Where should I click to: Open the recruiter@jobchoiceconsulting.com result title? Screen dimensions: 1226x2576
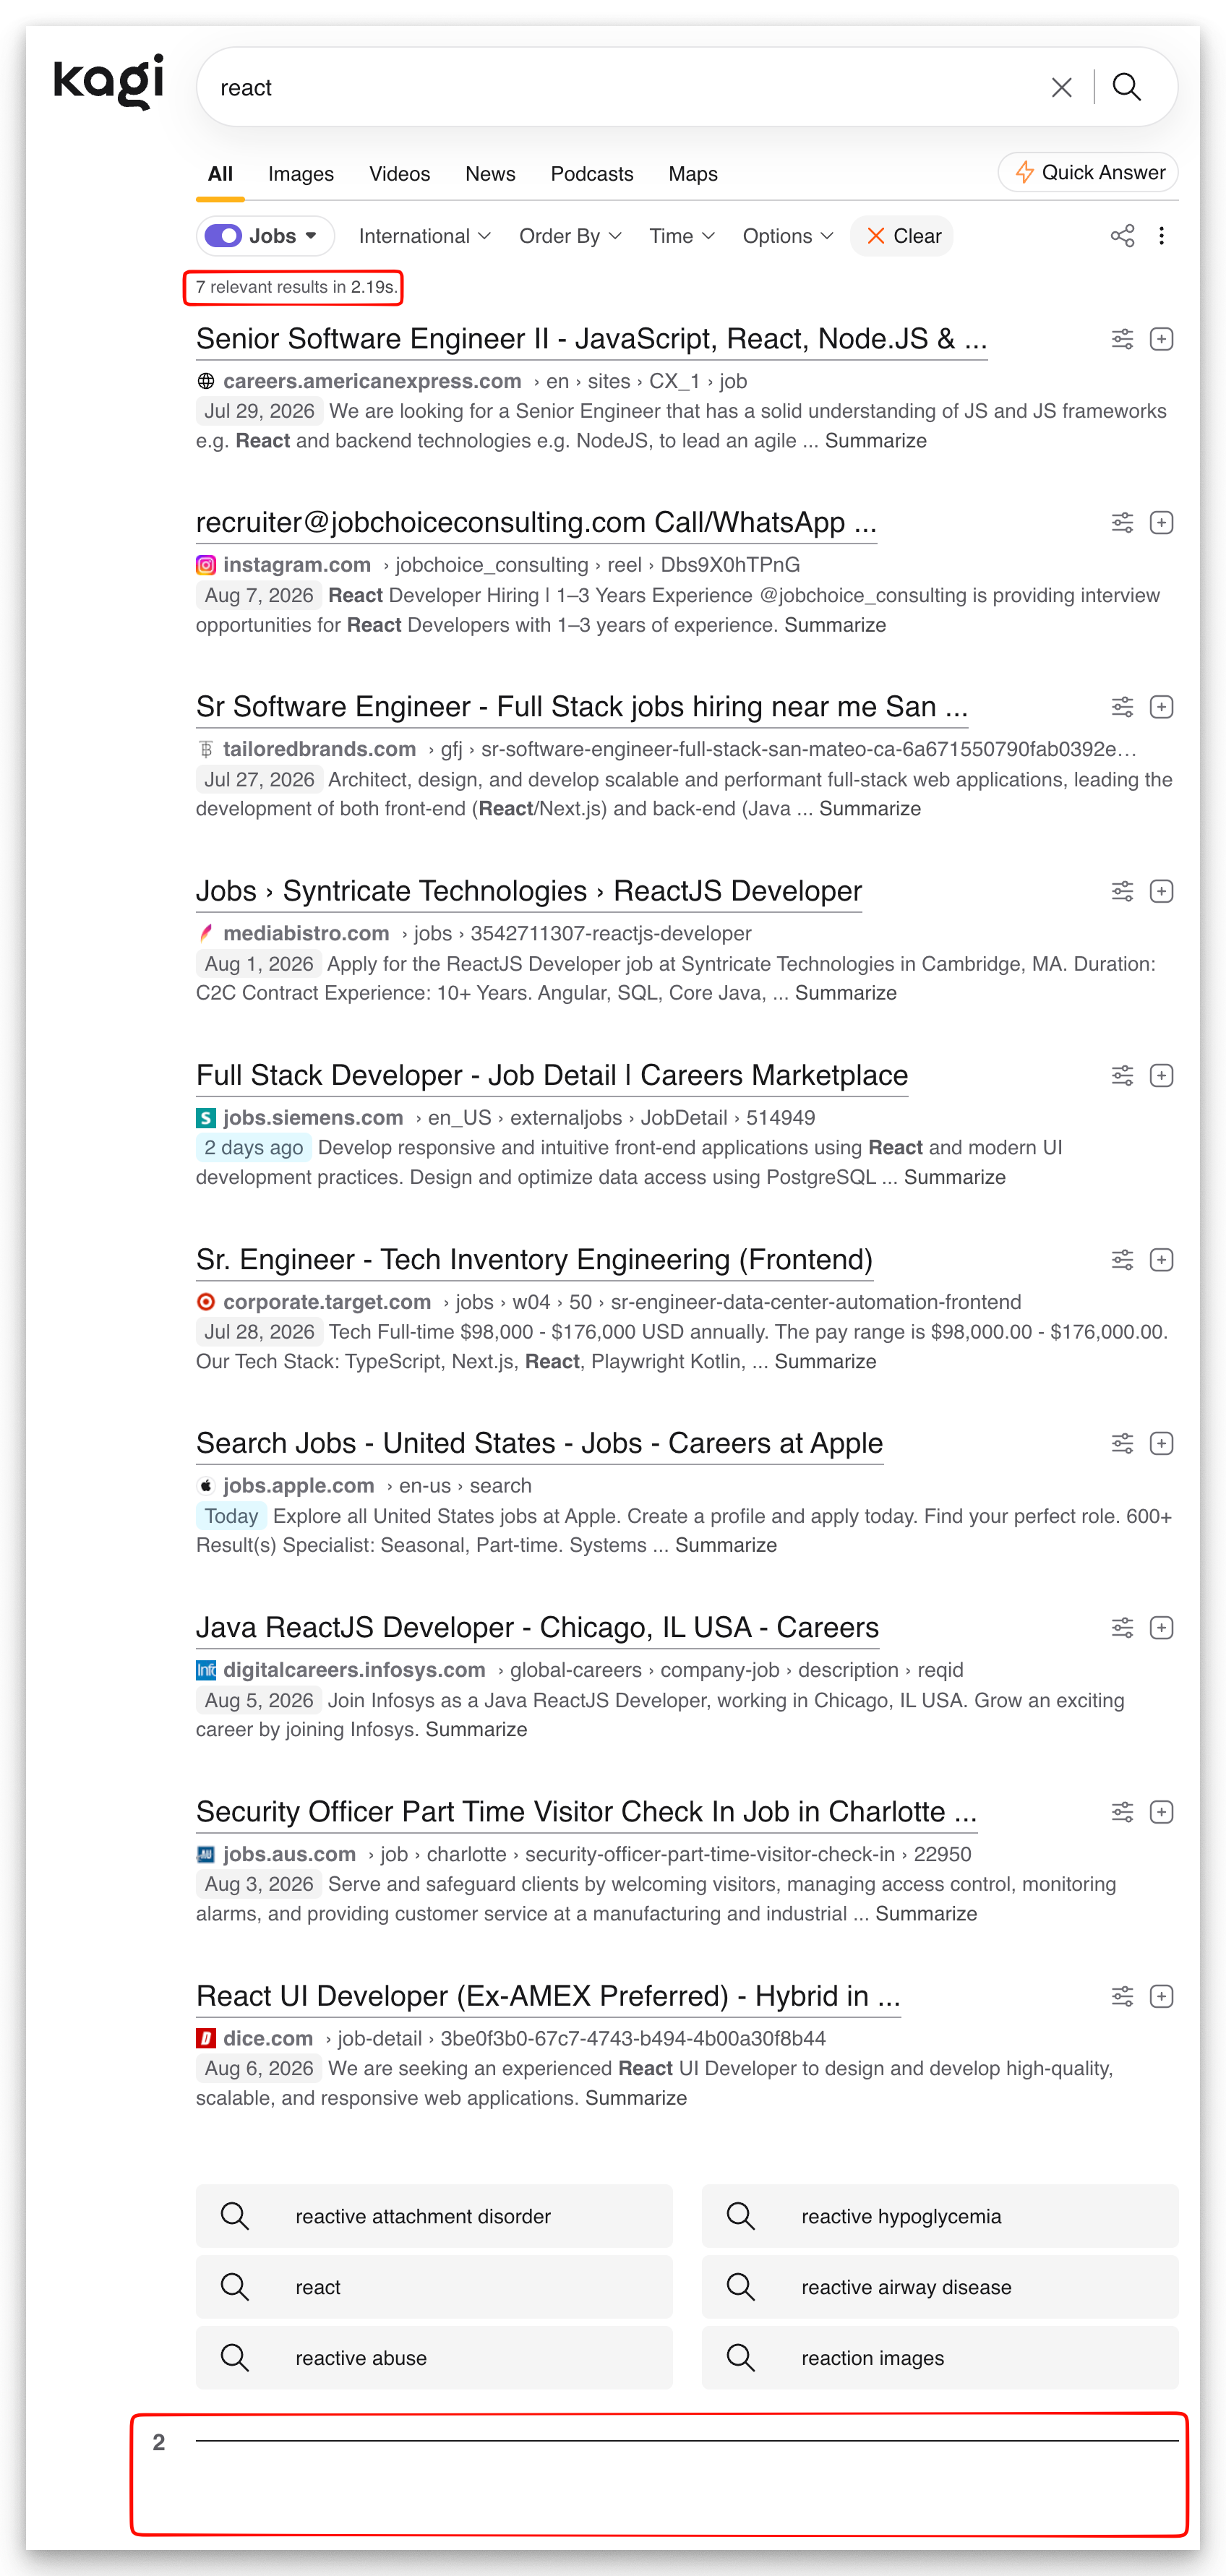pyautogui.click(x=536, y=523)
